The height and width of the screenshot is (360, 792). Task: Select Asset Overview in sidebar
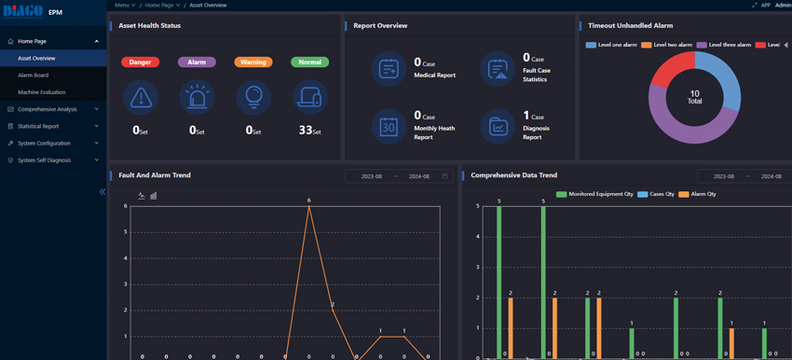[x=53, y=58]
